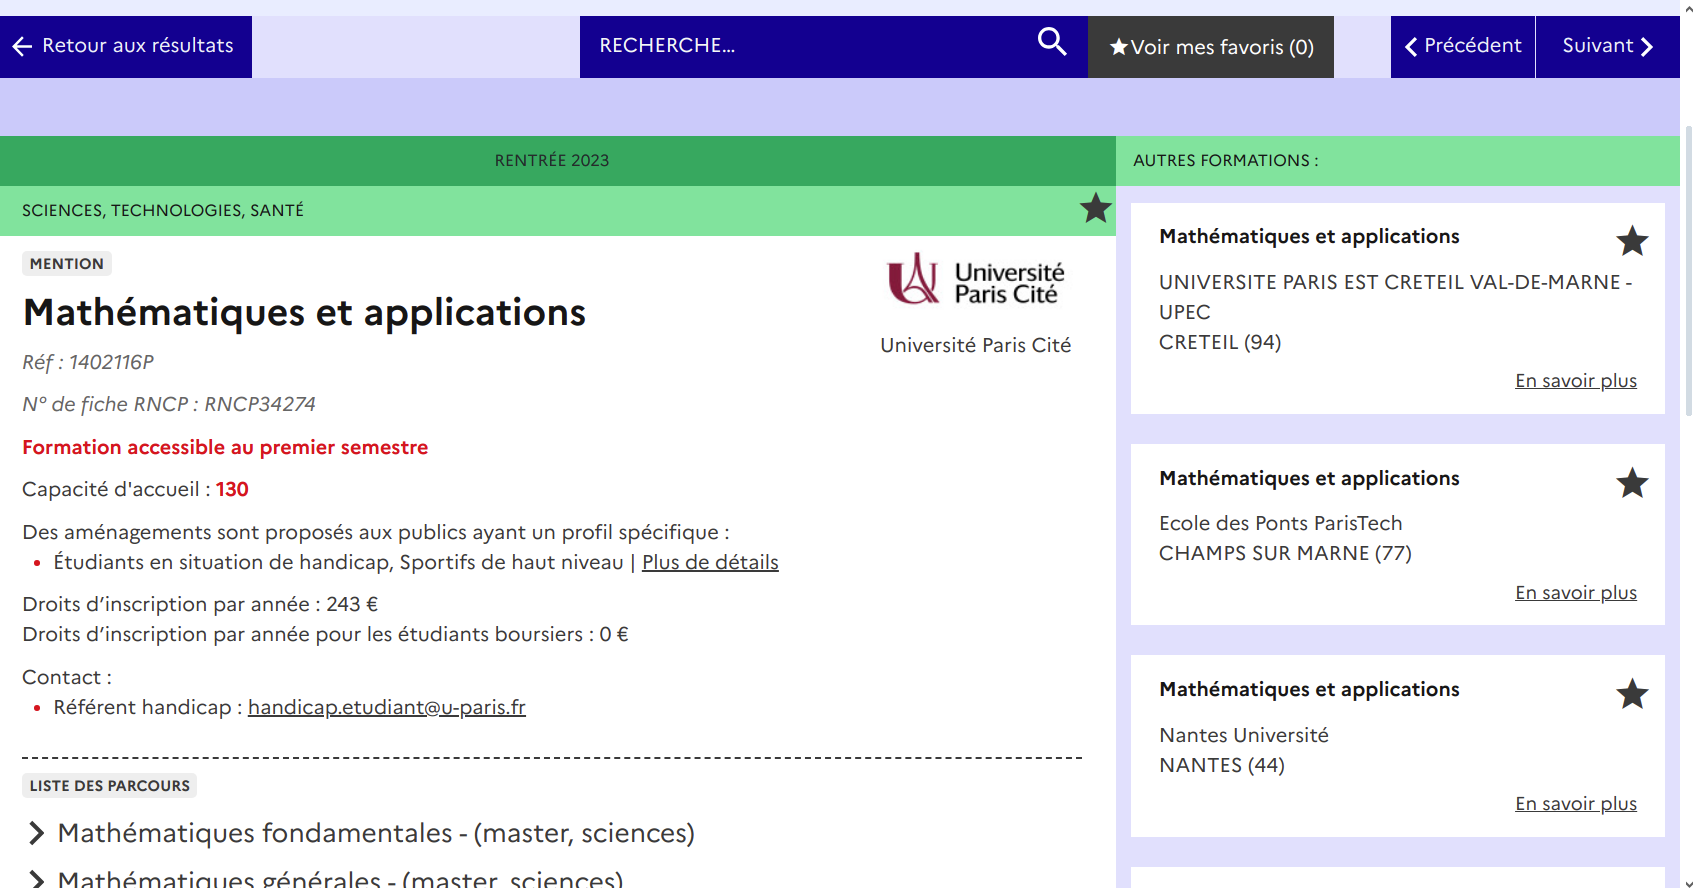Click Formation accessible au premier semestre text

225,447
